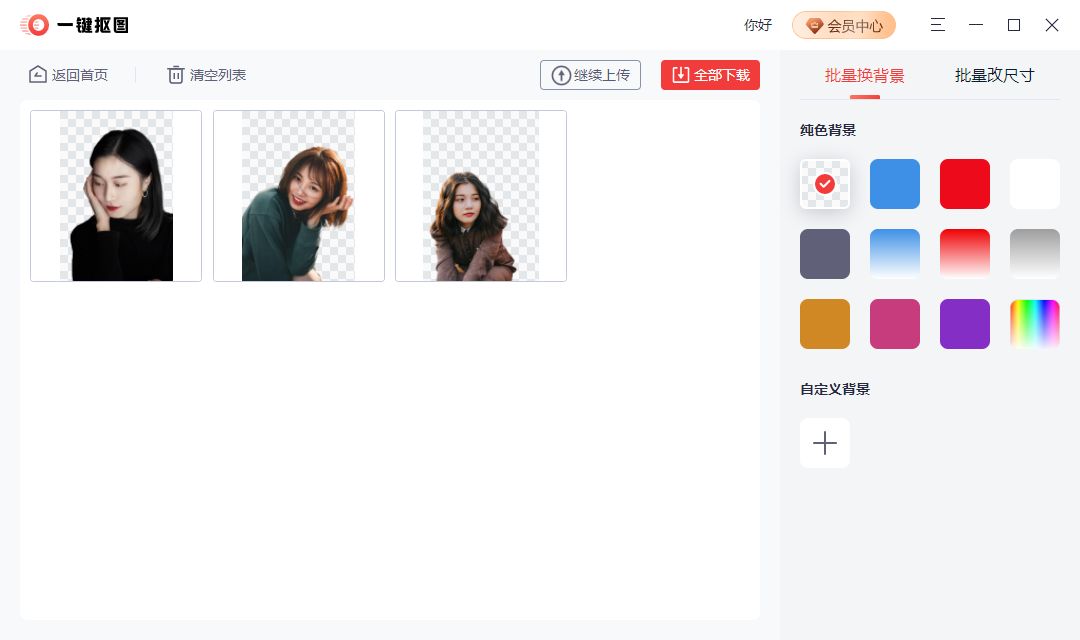Image resolution: width=1080 pixels, height=640 pixels.
Task: Switch to the 批量换背景 tab
Action: 864,76
